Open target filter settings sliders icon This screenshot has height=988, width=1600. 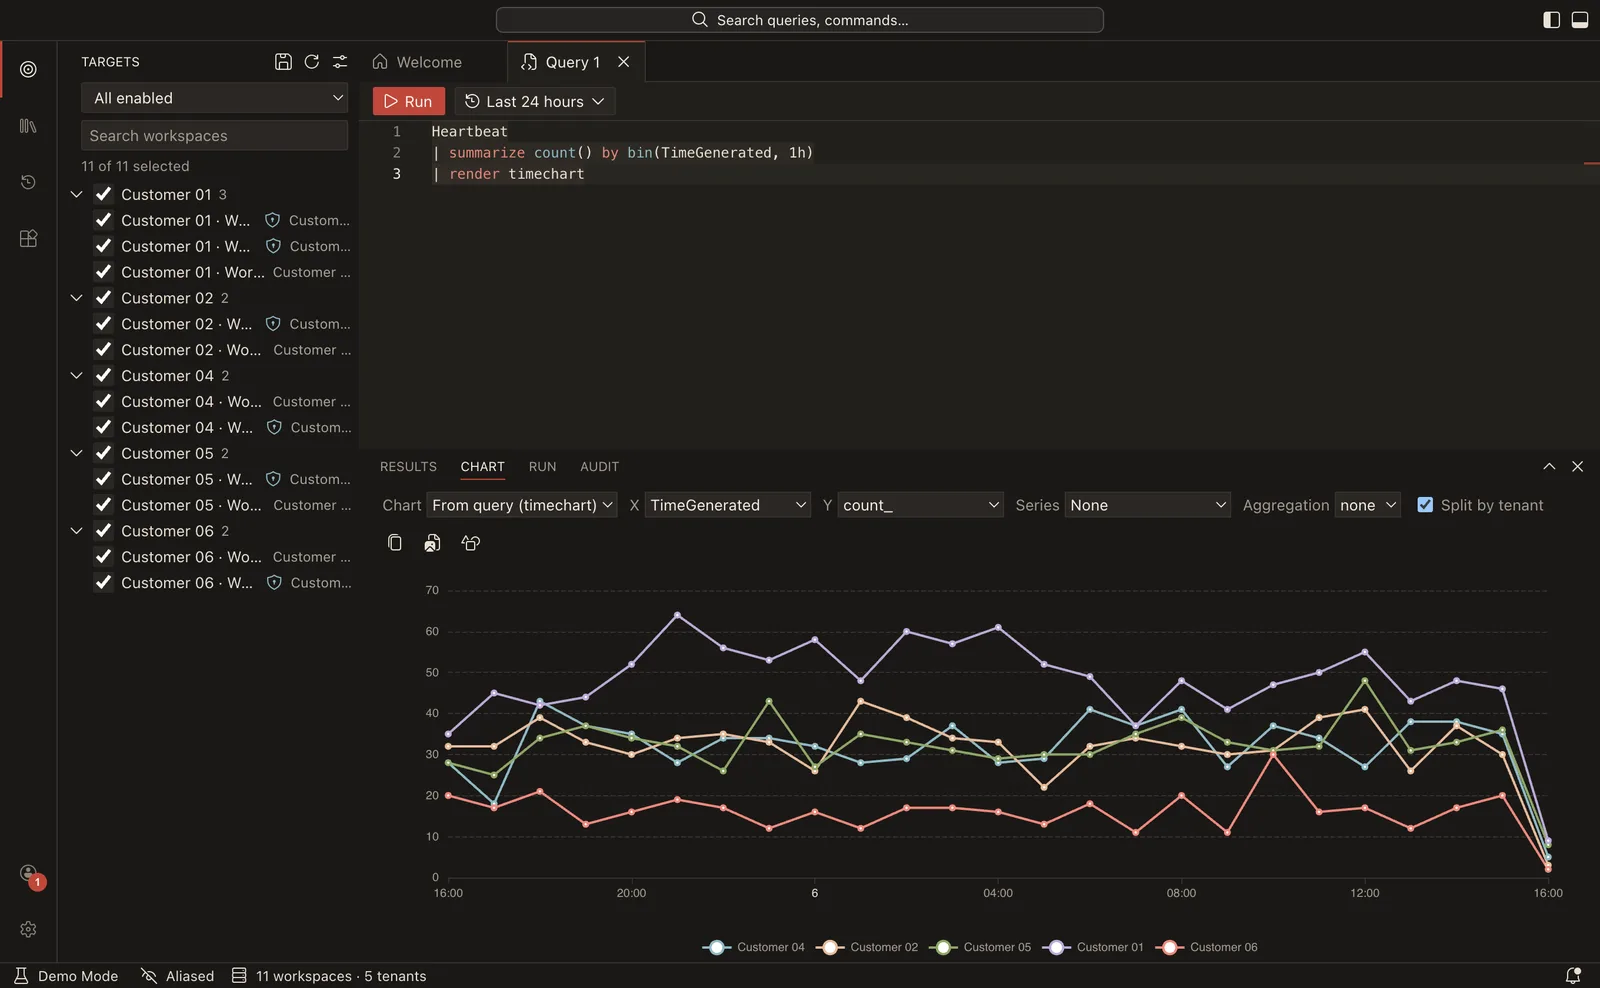click(340, 62)
